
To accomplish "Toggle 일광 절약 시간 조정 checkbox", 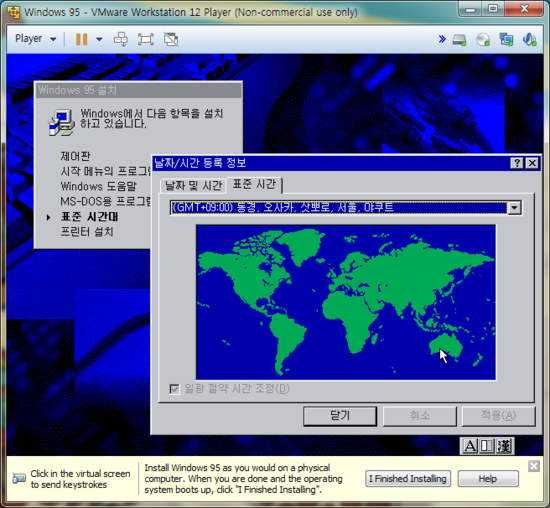I will click(174, 389).
